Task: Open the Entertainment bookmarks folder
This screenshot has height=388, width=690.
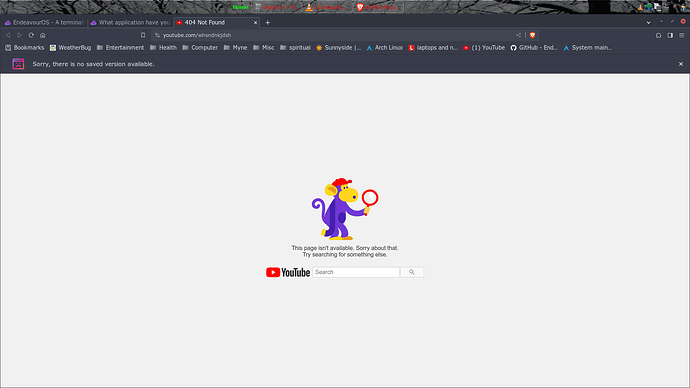Action: 121,48
